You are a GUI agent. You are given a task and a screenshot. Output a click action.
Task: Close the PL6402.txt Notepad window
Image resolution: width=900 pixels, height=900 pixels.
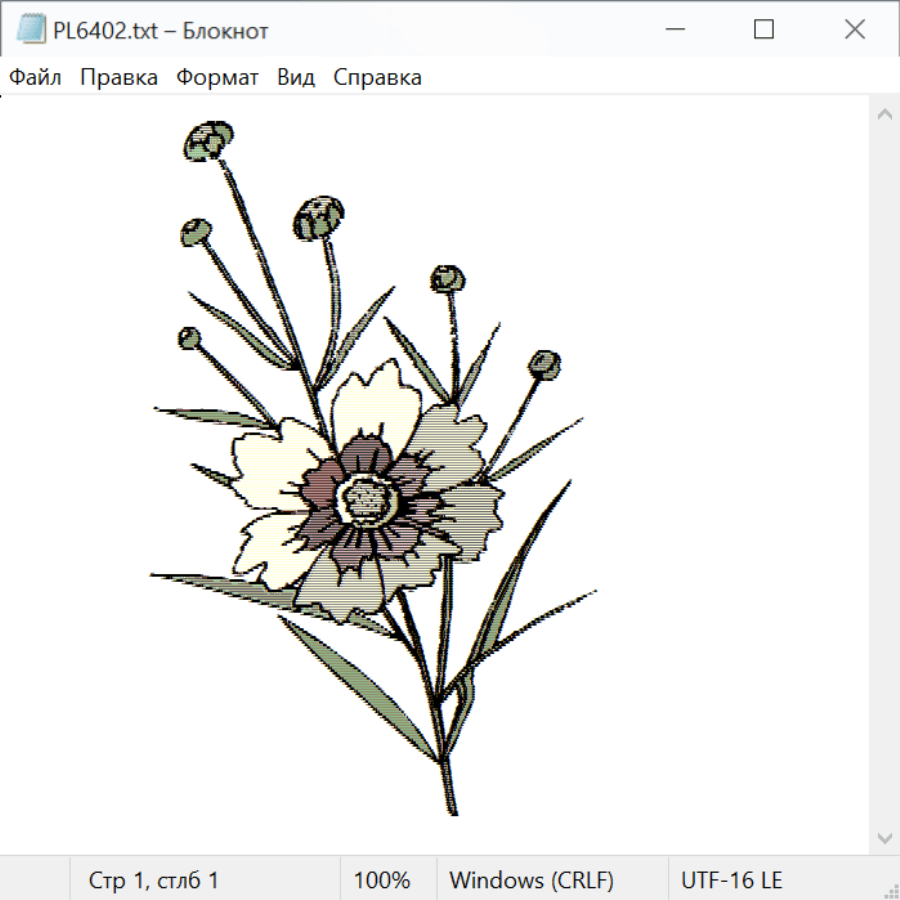pyautogui.click(x=855, y=30)
